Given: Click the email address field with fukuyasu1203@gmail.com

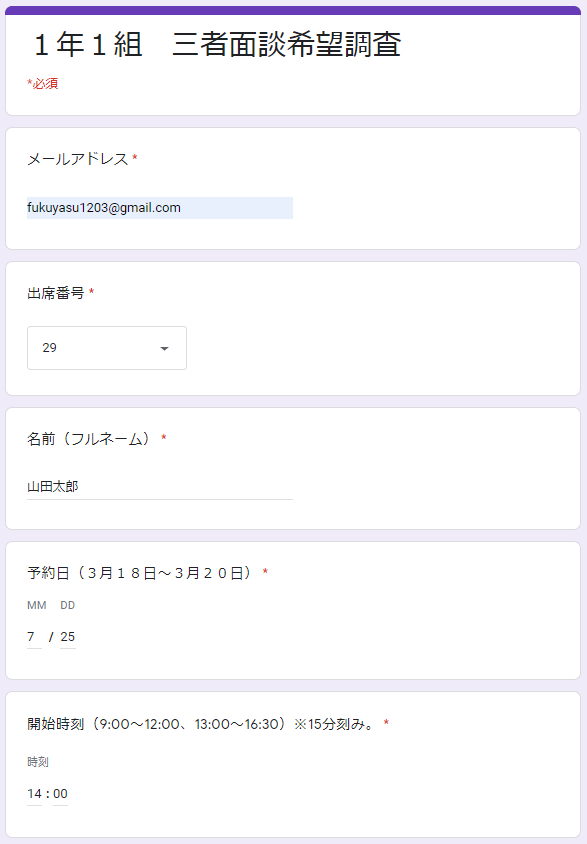Looking at the screenshot, I should point(160,208).
